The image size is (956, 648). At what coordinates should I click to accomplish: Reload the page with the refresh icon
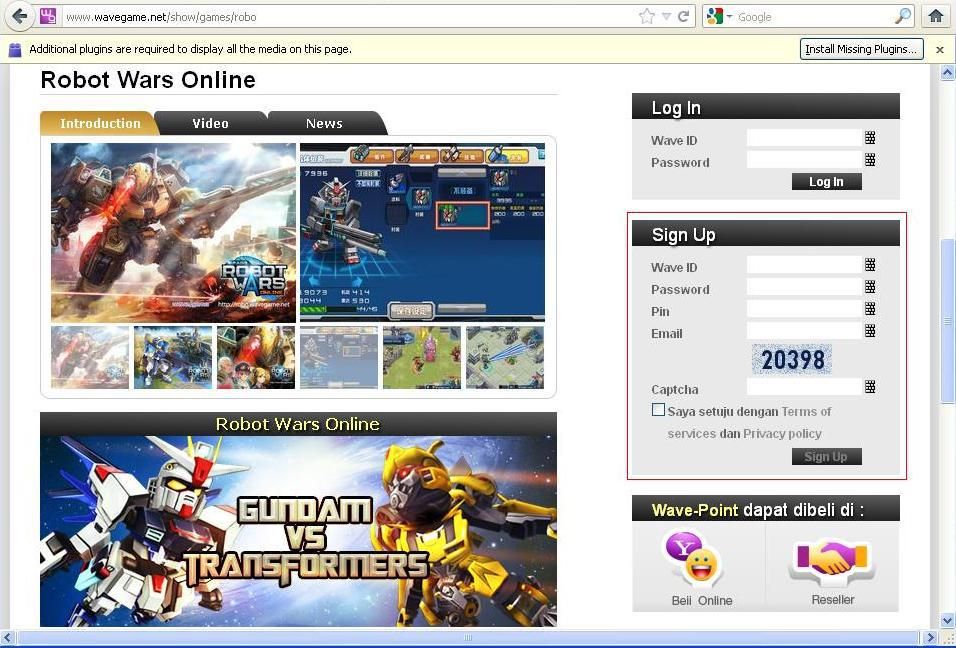(683, 16)
